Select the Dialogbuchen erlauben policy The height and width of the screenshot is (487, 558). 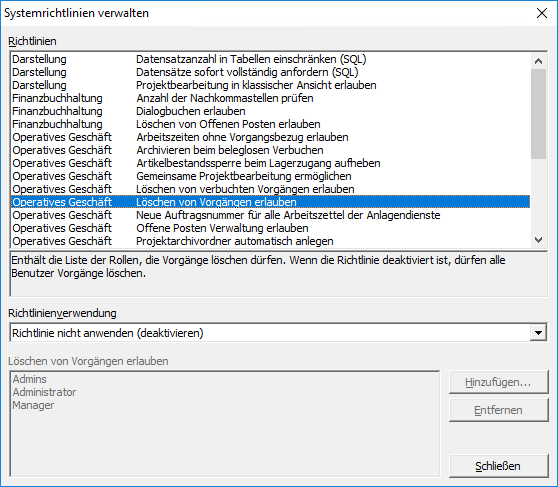270,111
